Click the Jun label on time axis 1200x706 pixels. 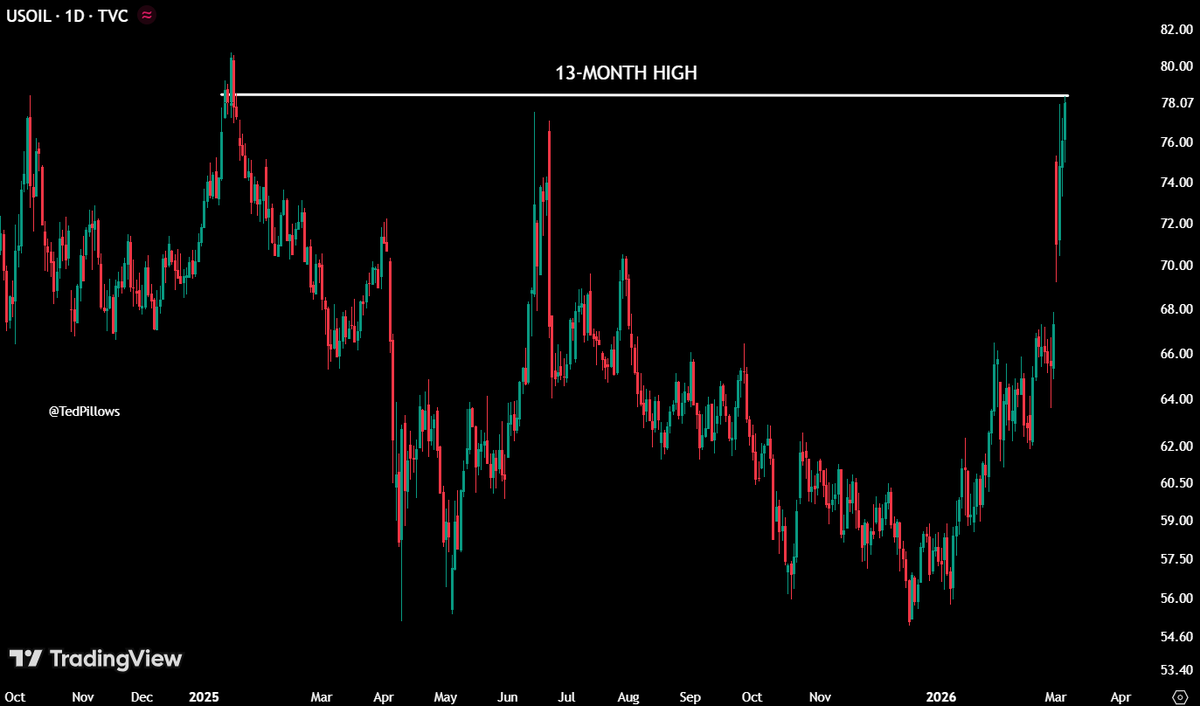(507, 696)
